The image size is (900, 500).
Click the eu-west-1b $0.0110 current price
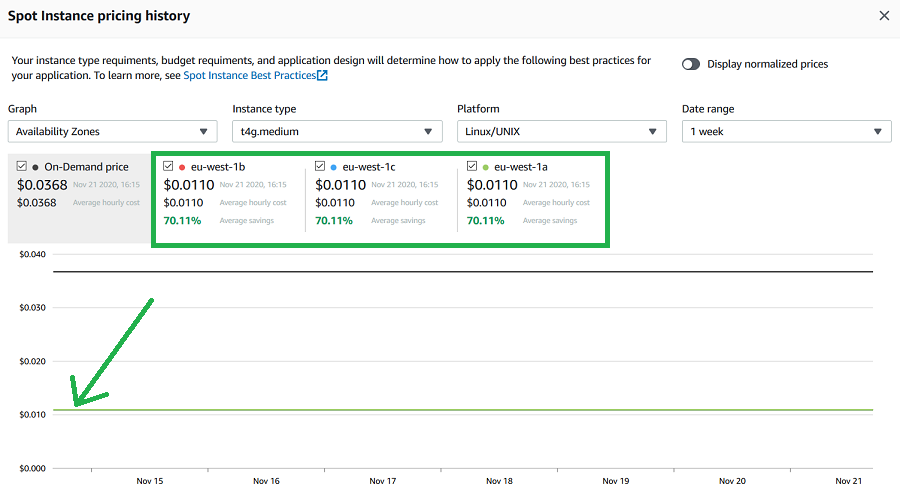(x=189, y=185)
